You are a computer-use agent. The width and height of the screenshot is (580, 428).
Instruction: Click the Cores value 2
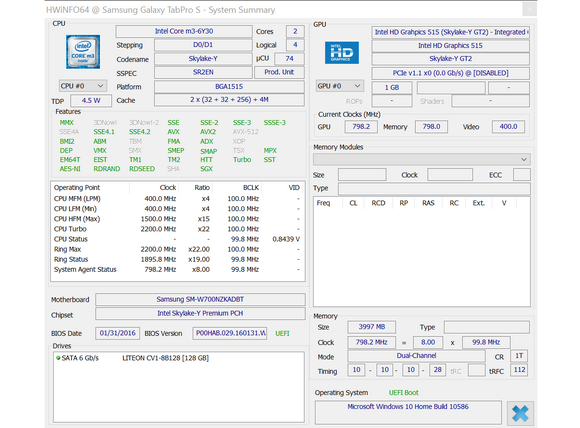pyautogui.click(x=295, y=31)
